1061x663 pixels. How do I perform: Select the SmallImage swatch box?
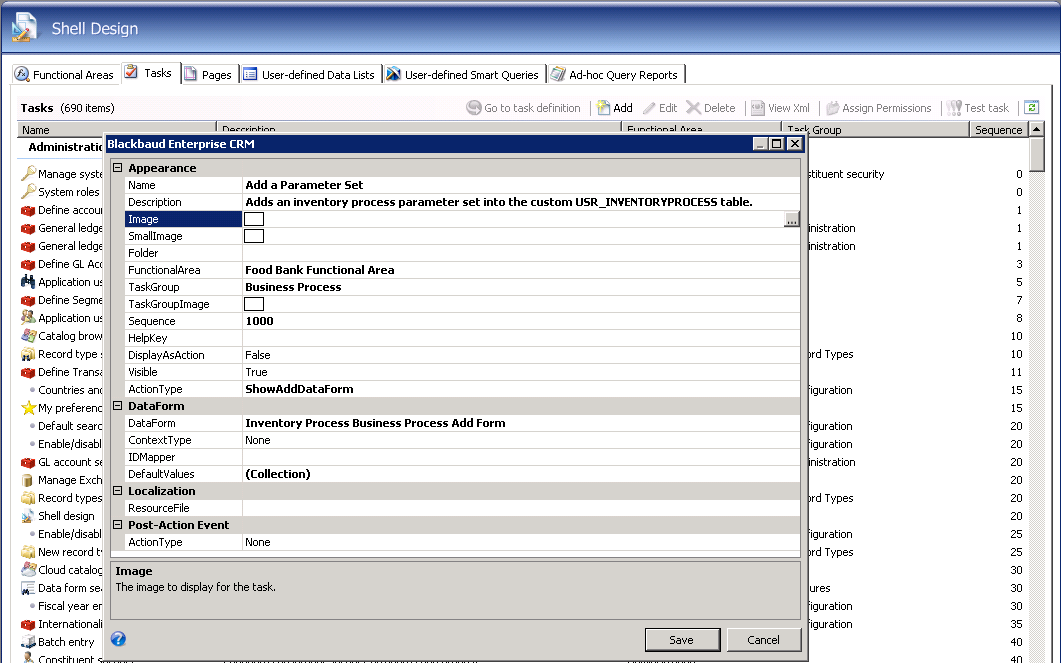(x=254, y=236)
